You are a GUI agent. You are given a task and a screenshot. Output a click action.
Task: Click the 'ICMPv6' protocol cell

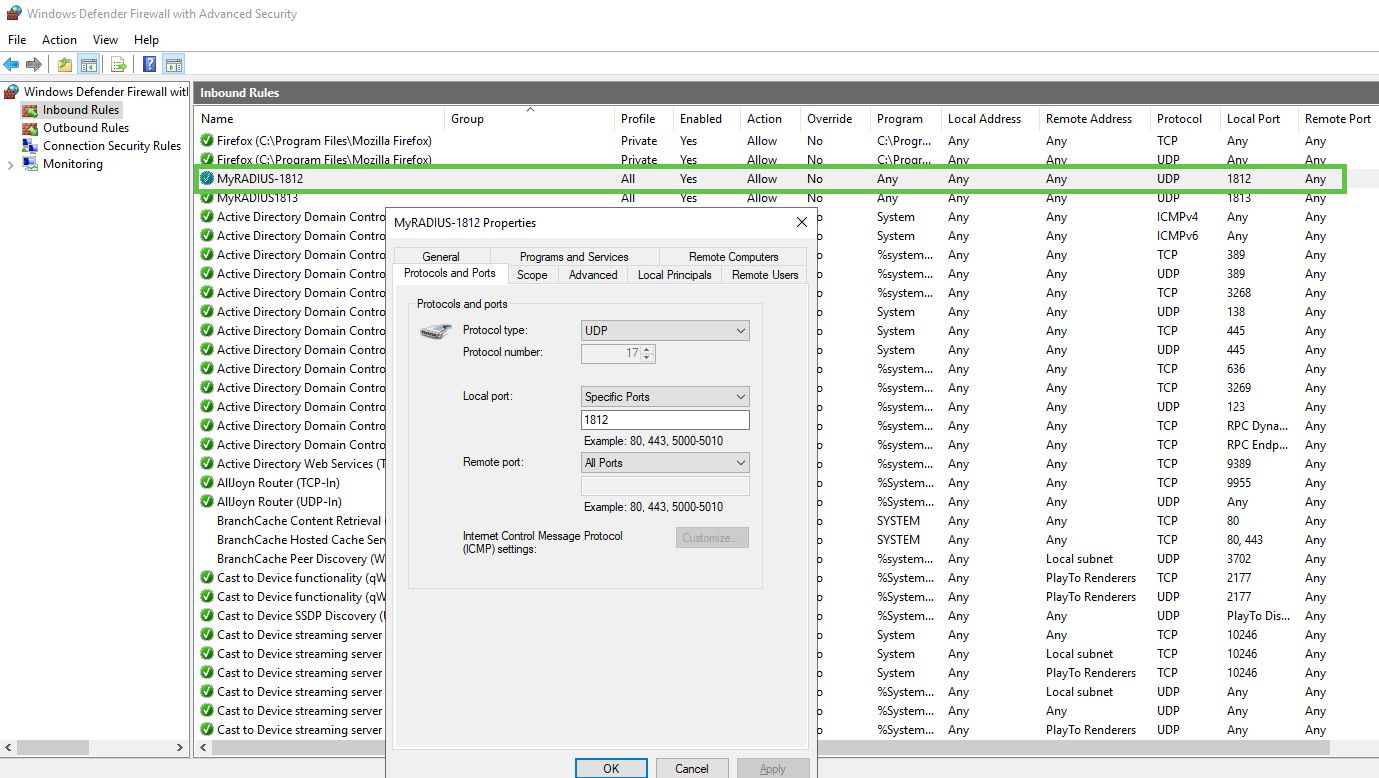click(x=1177, y=236)
